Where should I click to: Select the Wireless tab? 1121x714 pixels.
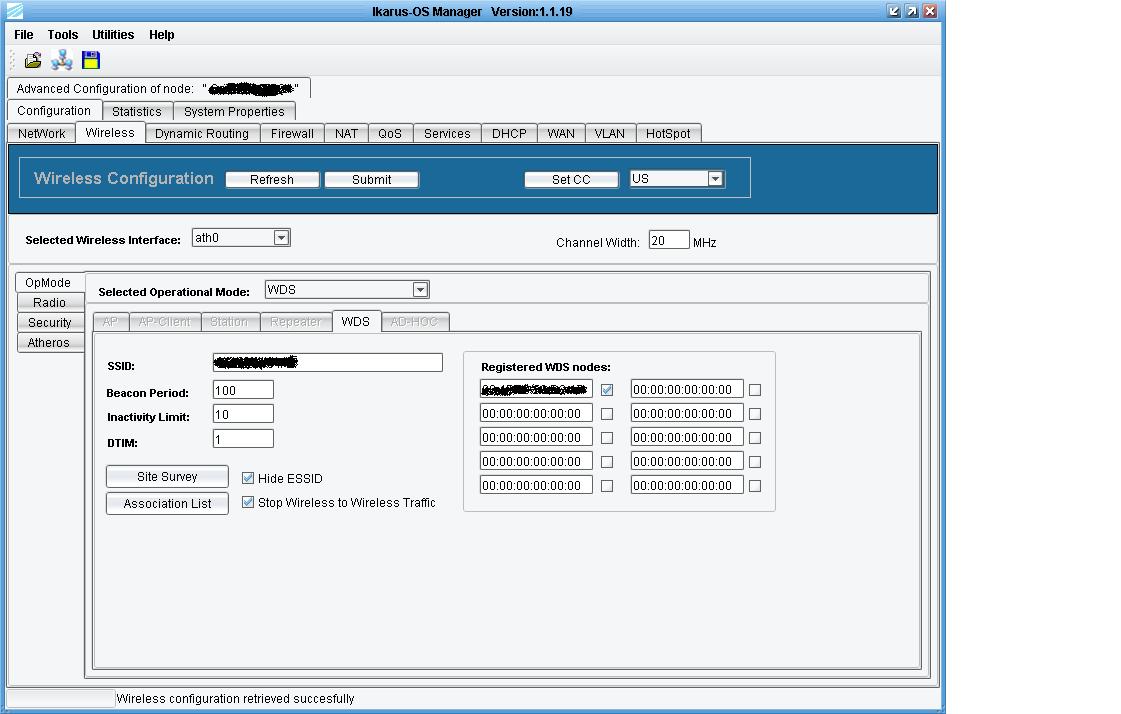(110, 133)
